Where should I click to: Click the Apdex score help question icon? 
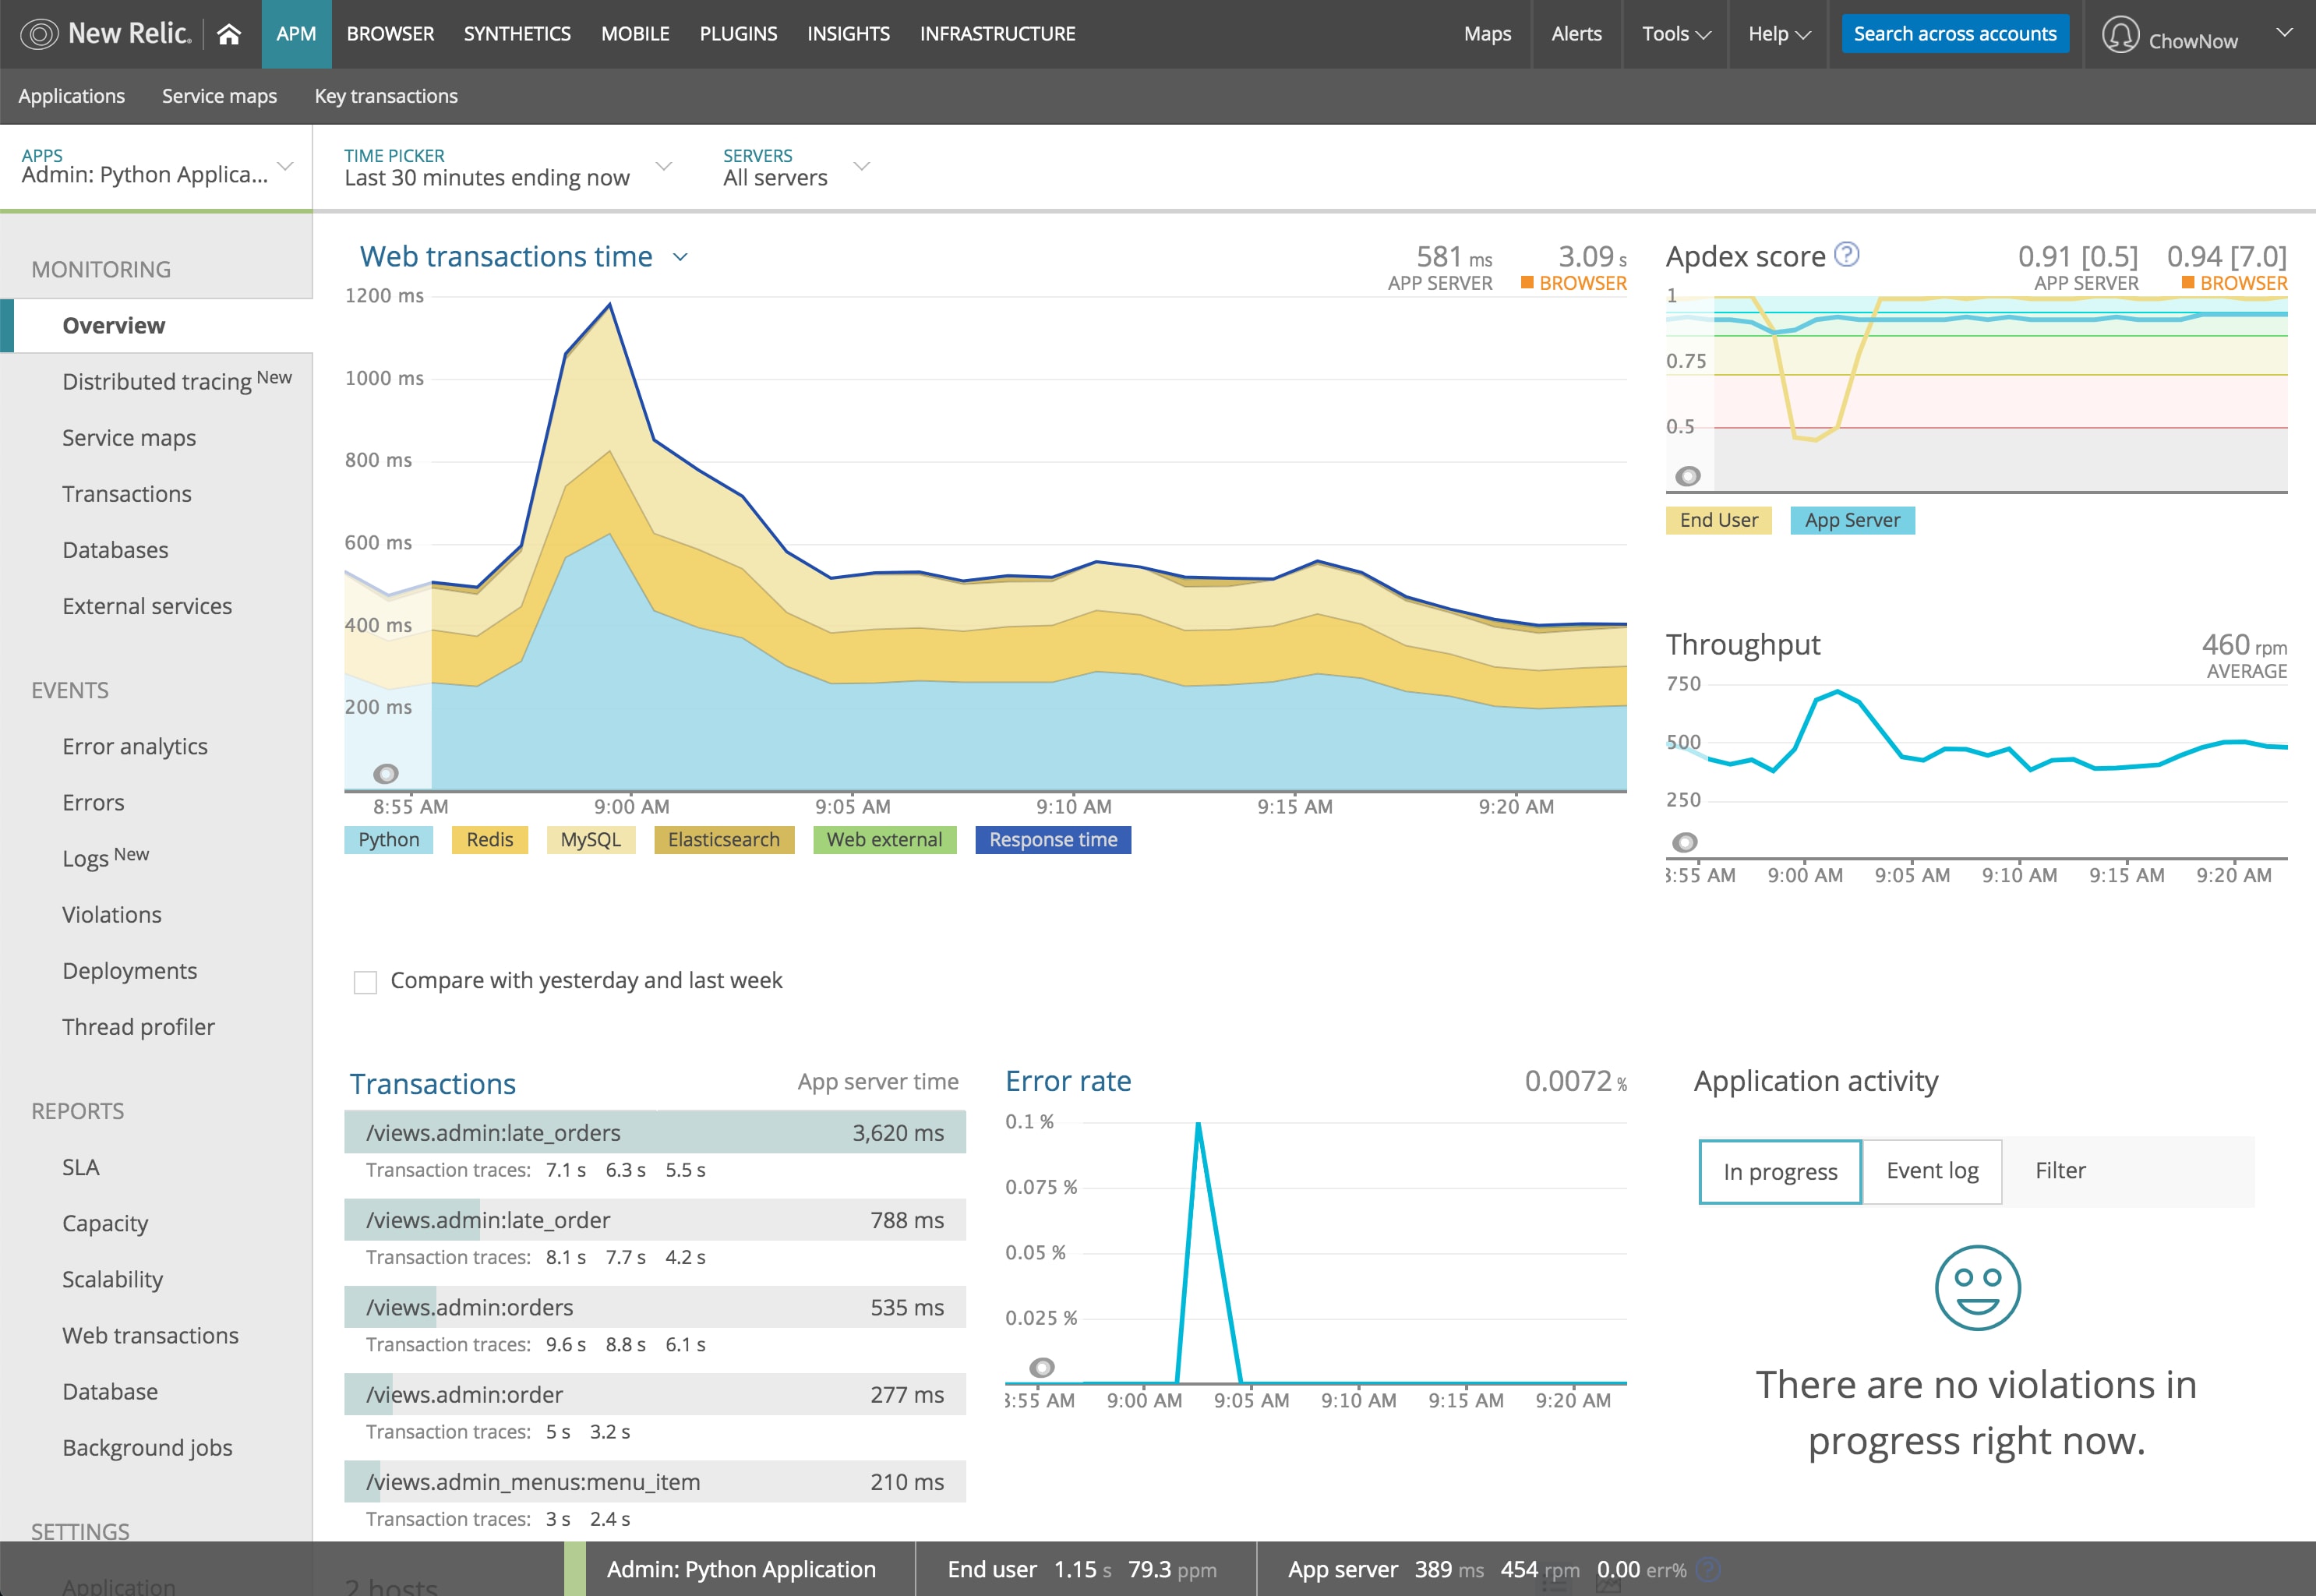[x=1847, y=255]
